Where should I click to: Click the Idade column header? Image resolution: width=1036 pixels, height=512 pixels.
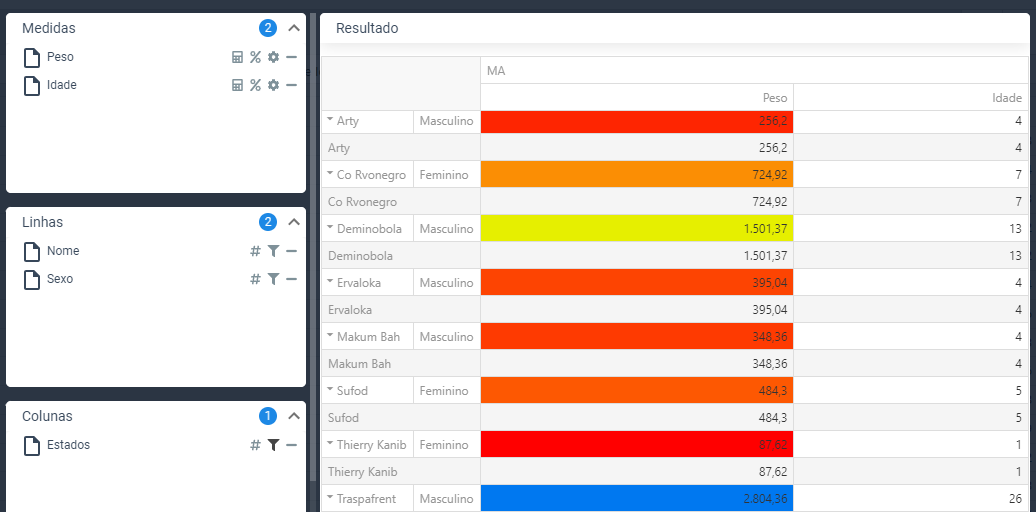(1007, 98)
